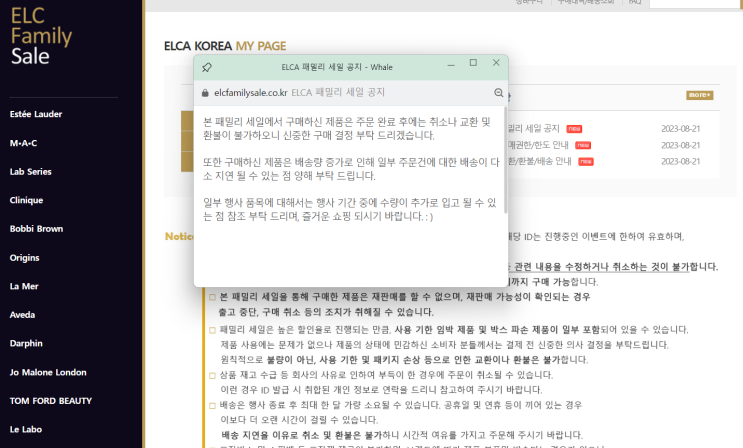Click the ELCA KOREA MY PAGE heading
Viewport: 743px width, 448px height.
(225, 46)
